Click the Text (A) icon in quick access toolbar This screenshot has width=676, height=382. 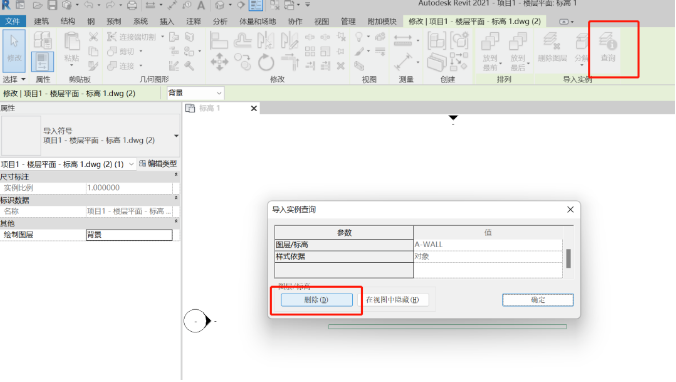(201, 5)
